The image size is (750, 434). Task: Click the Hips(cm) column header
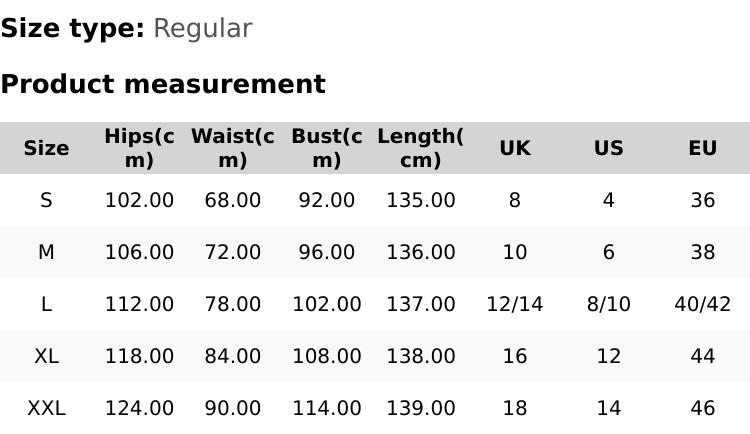139,148
